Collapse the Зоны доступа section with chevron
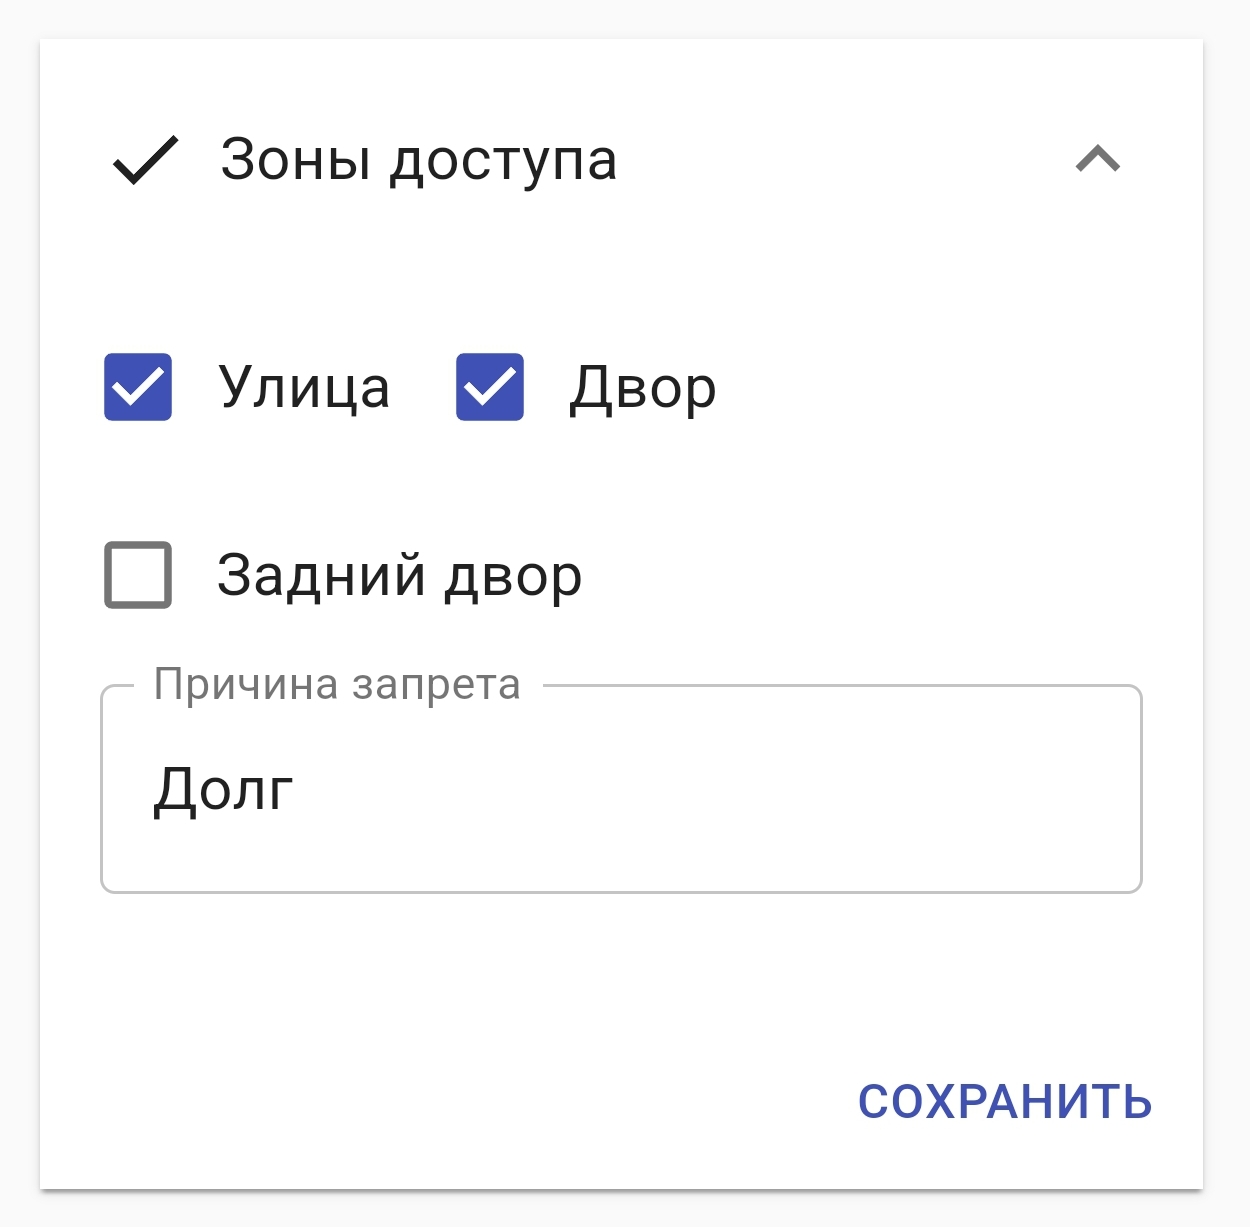Viewport: 1250px width, 1227px height. click(x=1097, y=160)
